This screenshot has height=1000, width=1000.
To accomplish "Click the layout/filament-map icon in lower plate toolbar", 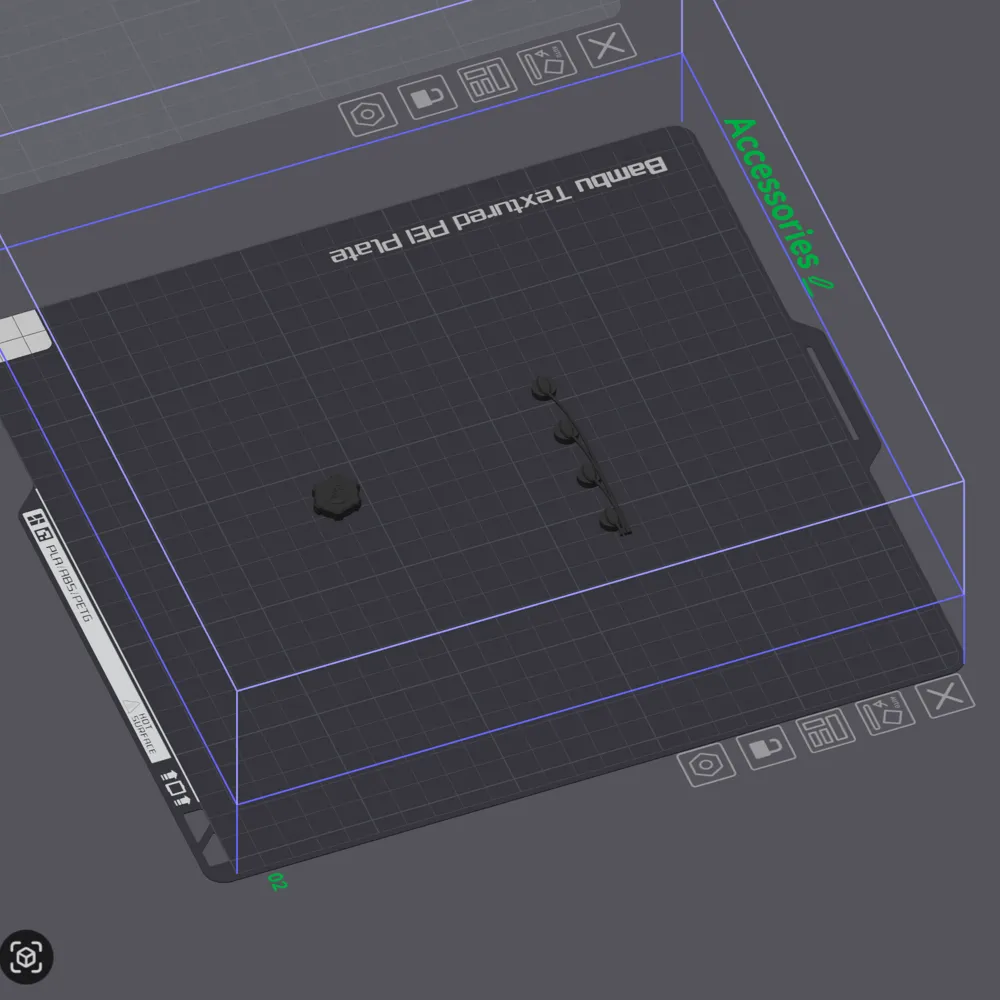I will (826, 730).
